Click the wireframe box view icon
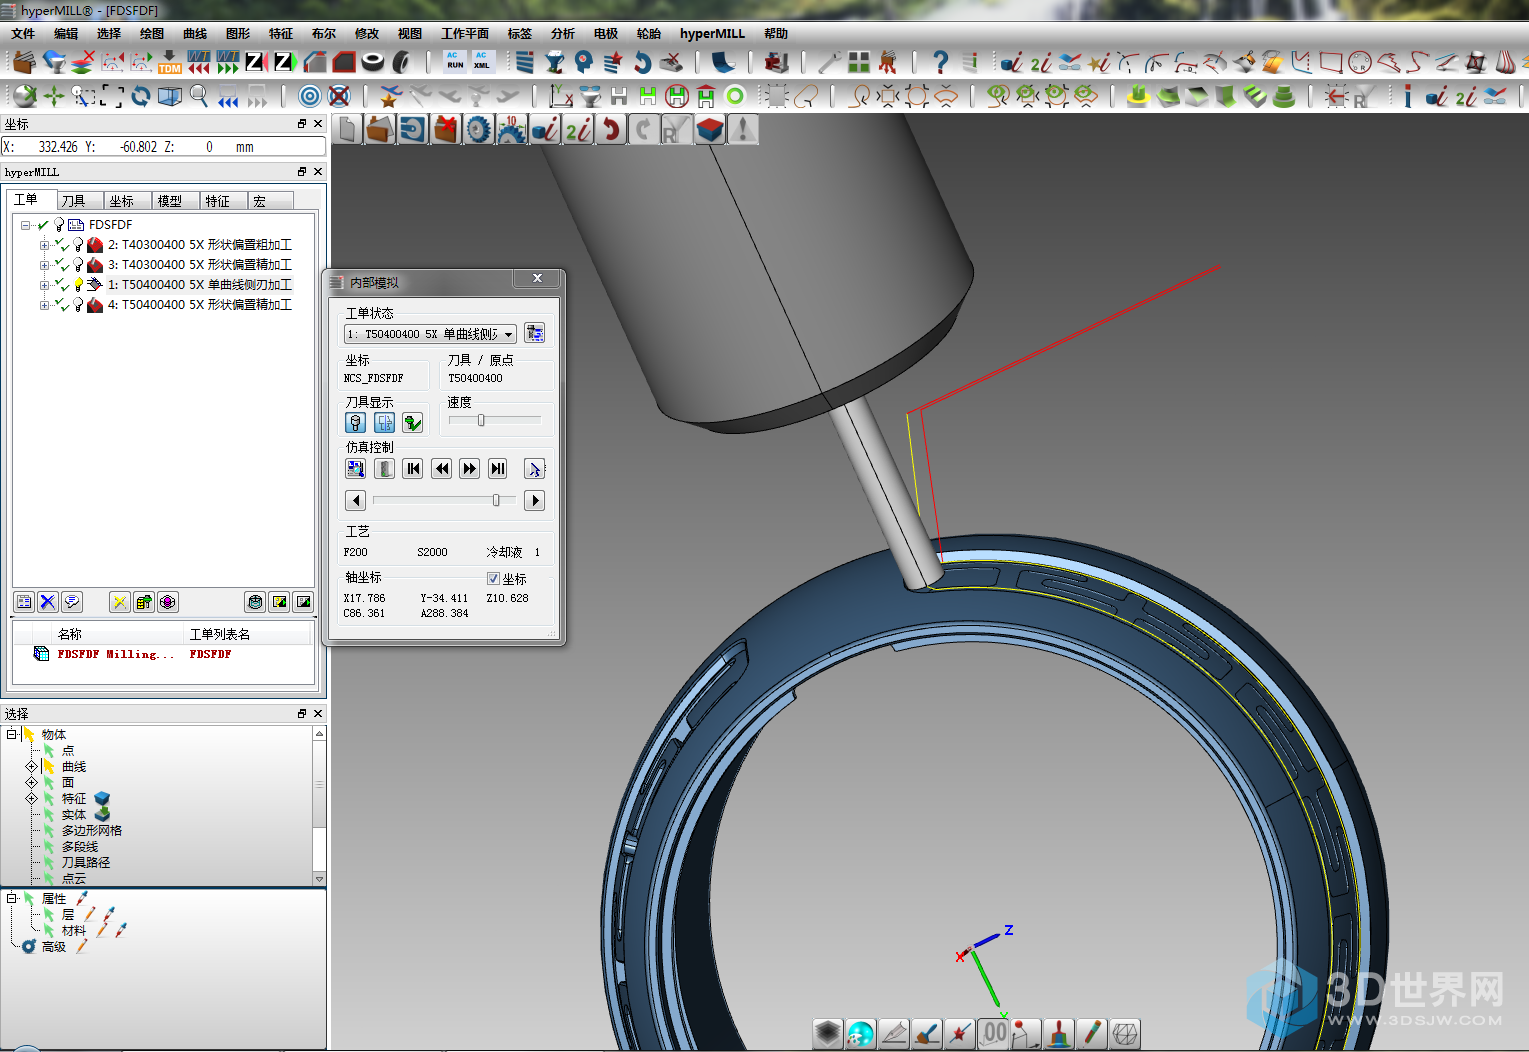The image size is (1529, 1052). pos(170,96)
